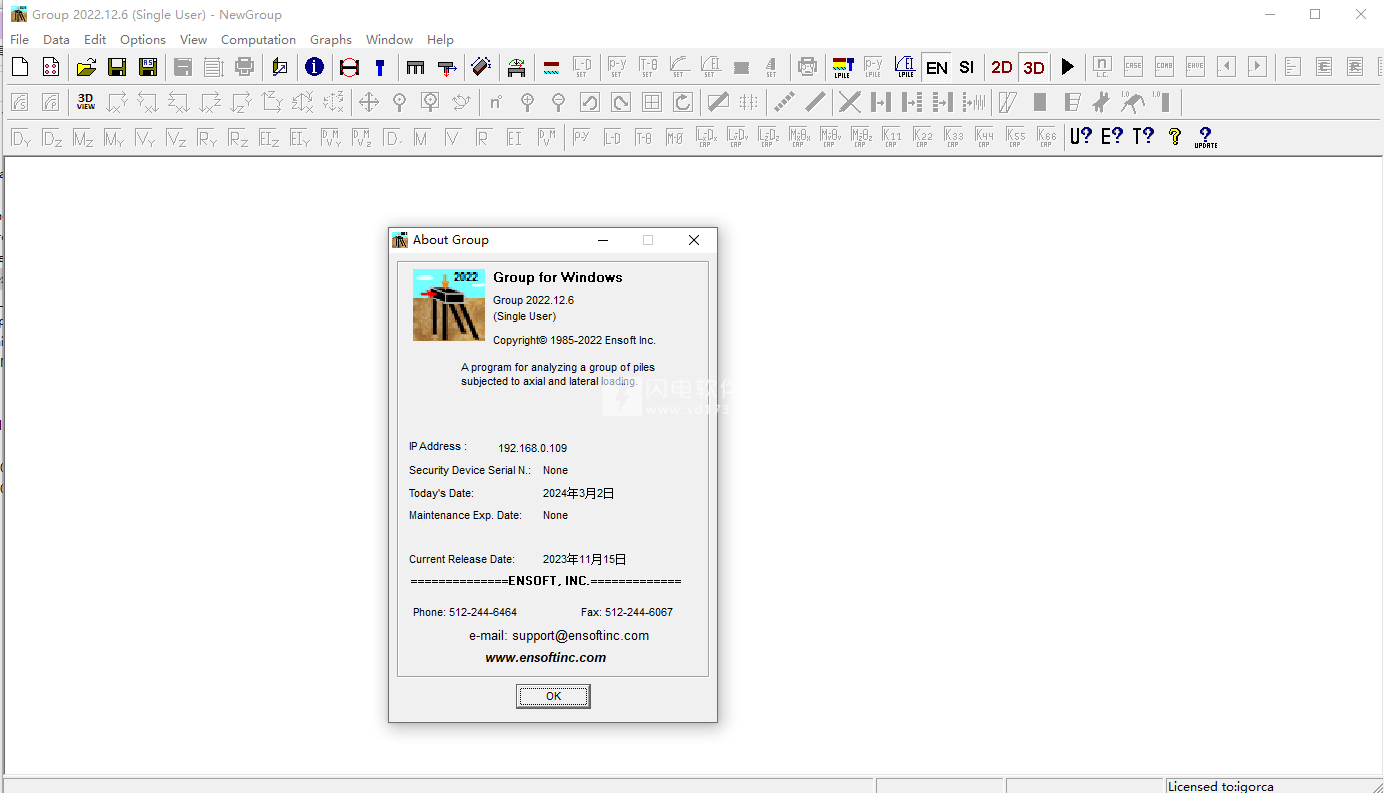Screen dimensions: 1384x793
Task: Click the phone number 512-244-6464
Action: (483, 612)
